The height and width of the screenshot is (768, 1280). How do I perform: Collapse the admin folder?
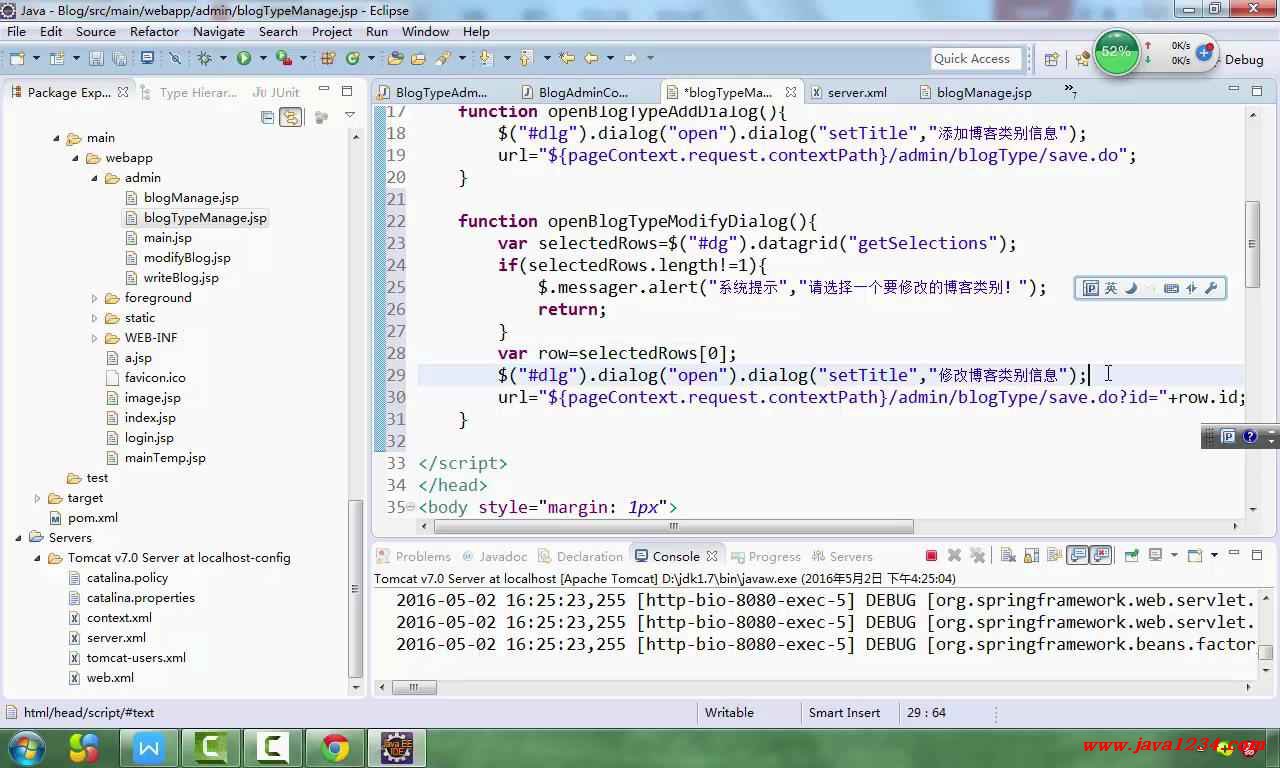point(95,178)
